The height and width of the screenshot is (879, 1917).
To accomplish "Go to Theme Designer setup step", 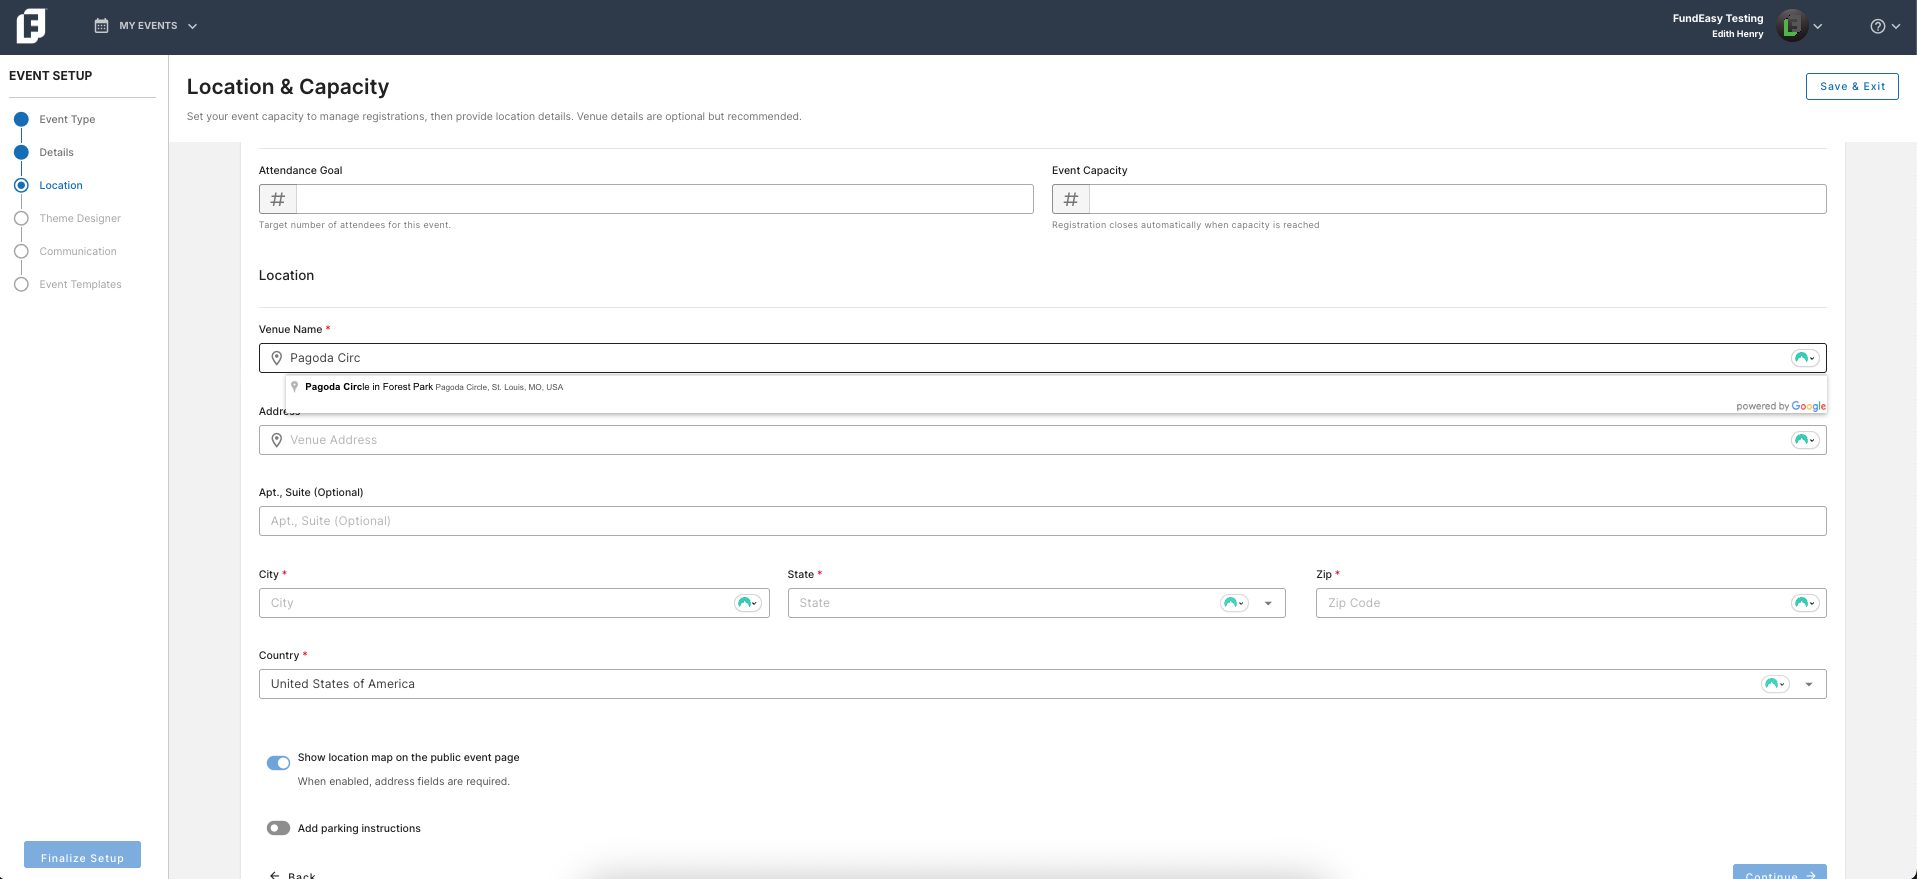I will pos(80,218).
